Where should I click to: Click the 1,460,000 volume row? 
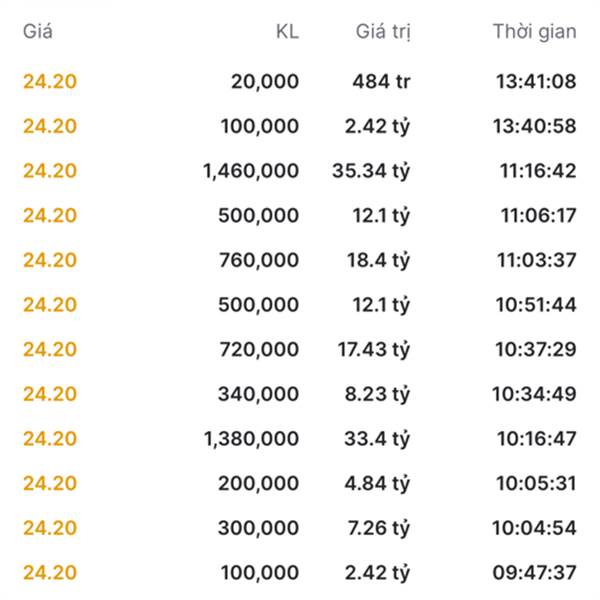coord(300,171)
